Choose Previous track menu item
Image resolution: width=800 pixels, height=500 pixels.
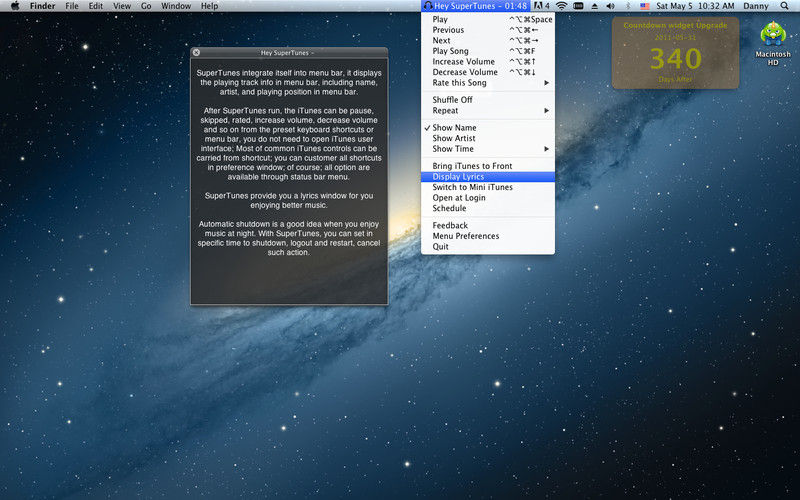(488, 30)
